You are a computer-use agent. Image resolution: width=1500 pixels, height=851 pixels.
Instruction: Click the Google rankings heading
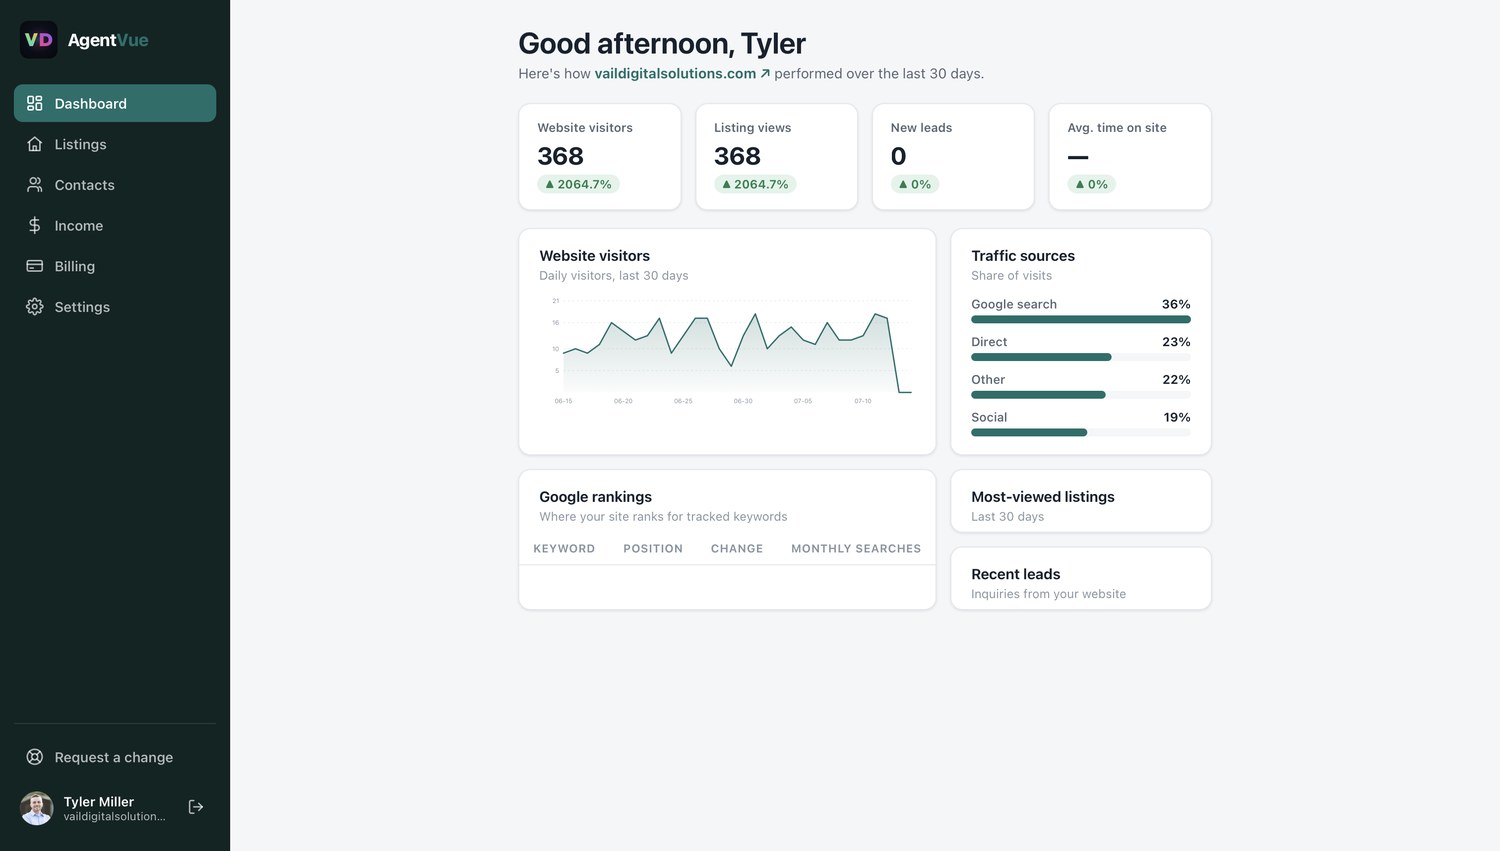(x=596, y=497)
